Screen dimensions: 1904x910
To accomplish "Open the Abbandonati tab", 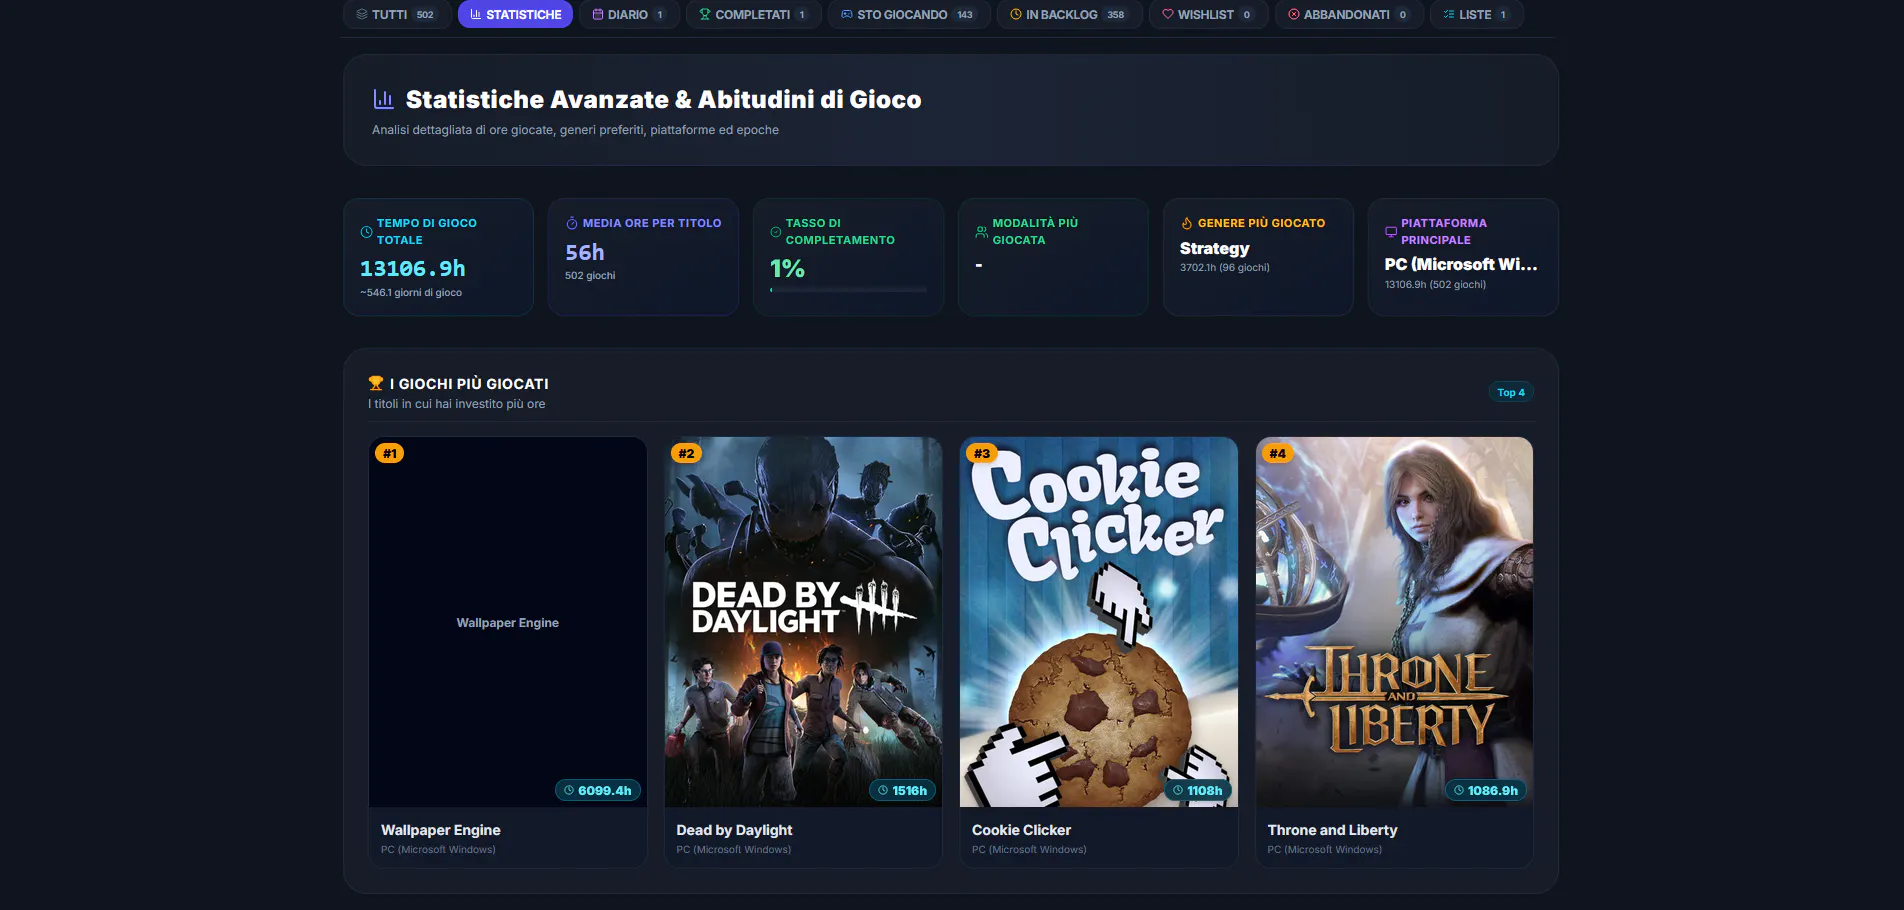I will click(1349, 14).
